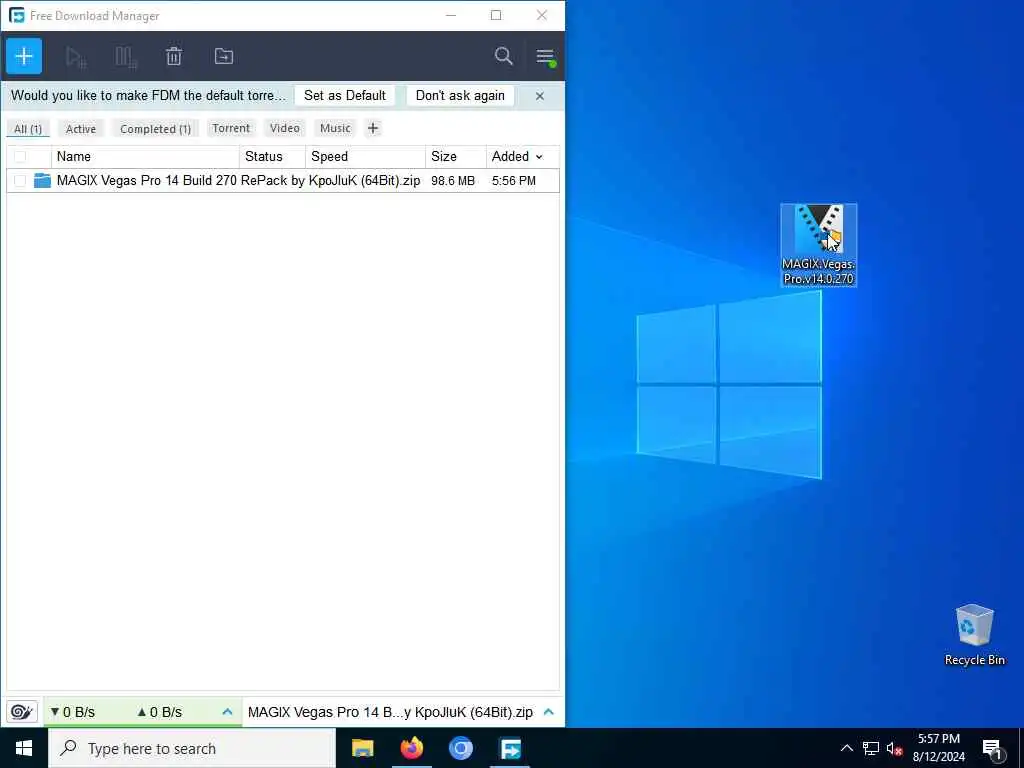1024x768 pixels.
Task: Open the clock and date flyout
Action: pyautogui.click(x=939, y=748)
